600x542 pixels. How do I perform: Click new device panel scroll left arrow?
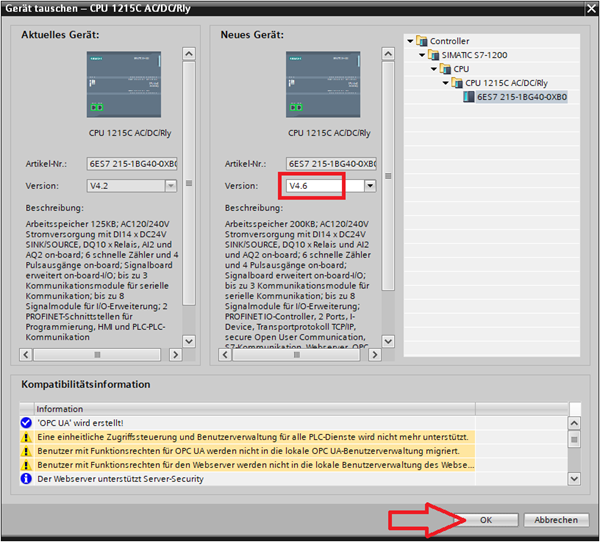pos(225,354)
